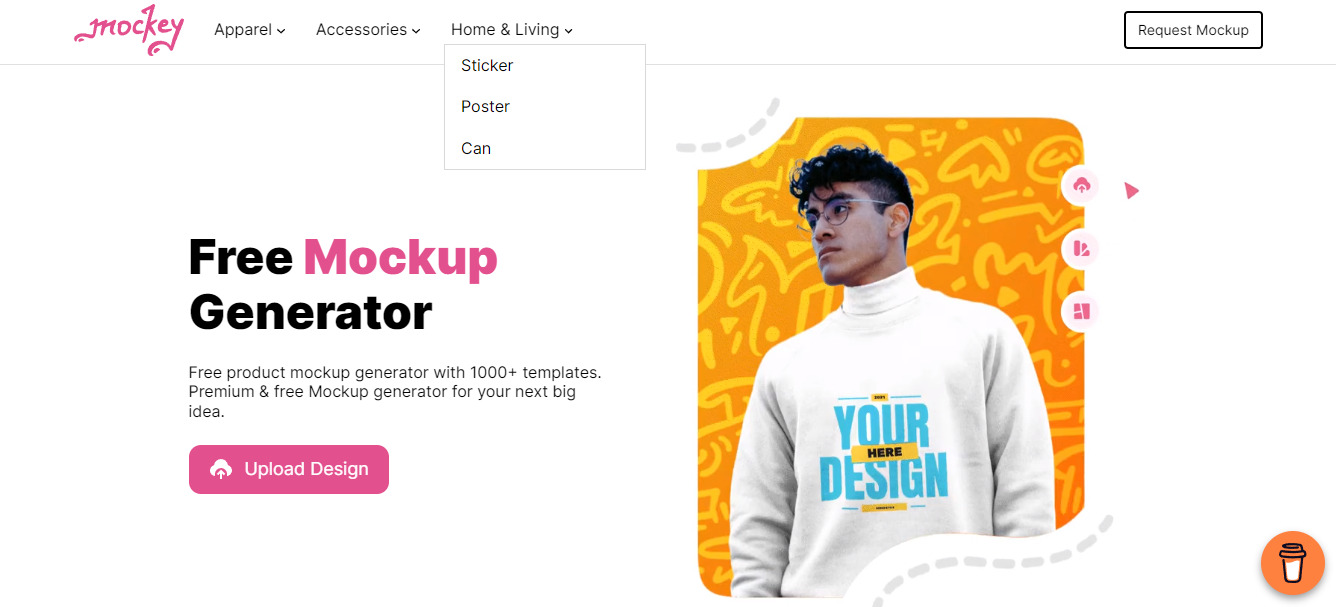Click the Mockey logo
The width and height of the screenshot is (1336, 607).
[x=129, y=30]
